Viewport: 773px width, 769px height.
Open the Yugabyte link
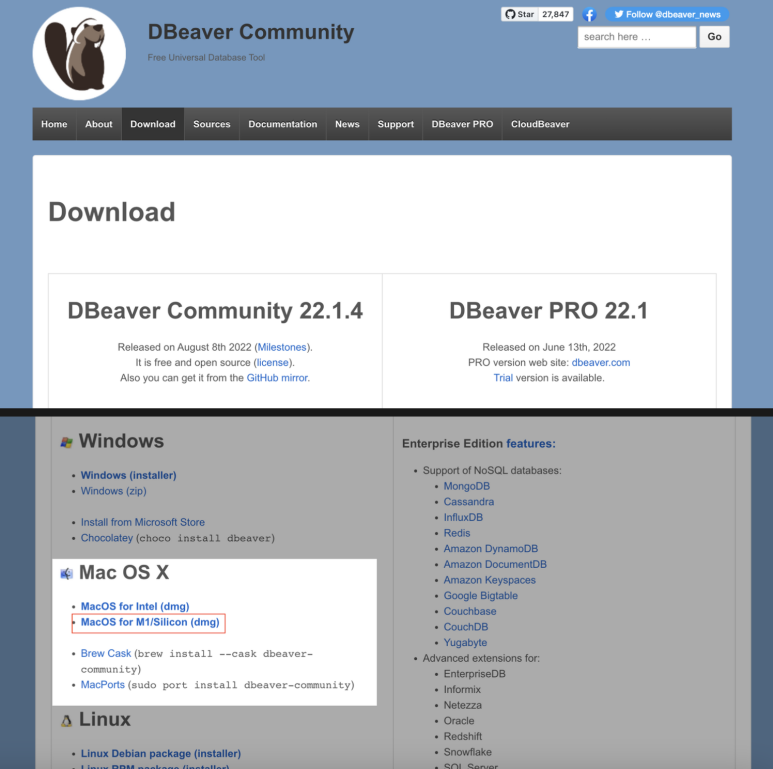coord(465,643)
